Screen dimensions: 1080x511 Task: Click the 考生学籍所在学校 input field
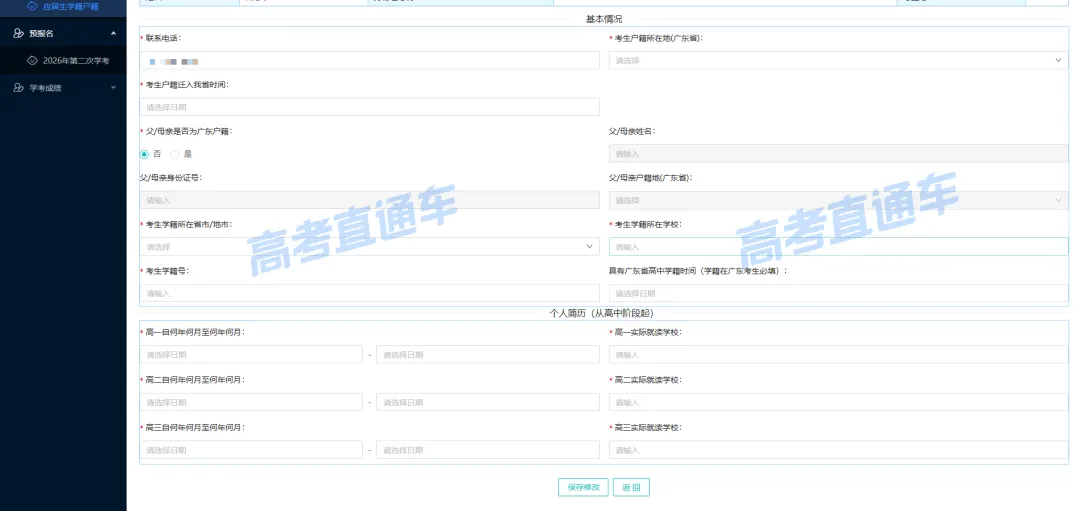838,247
